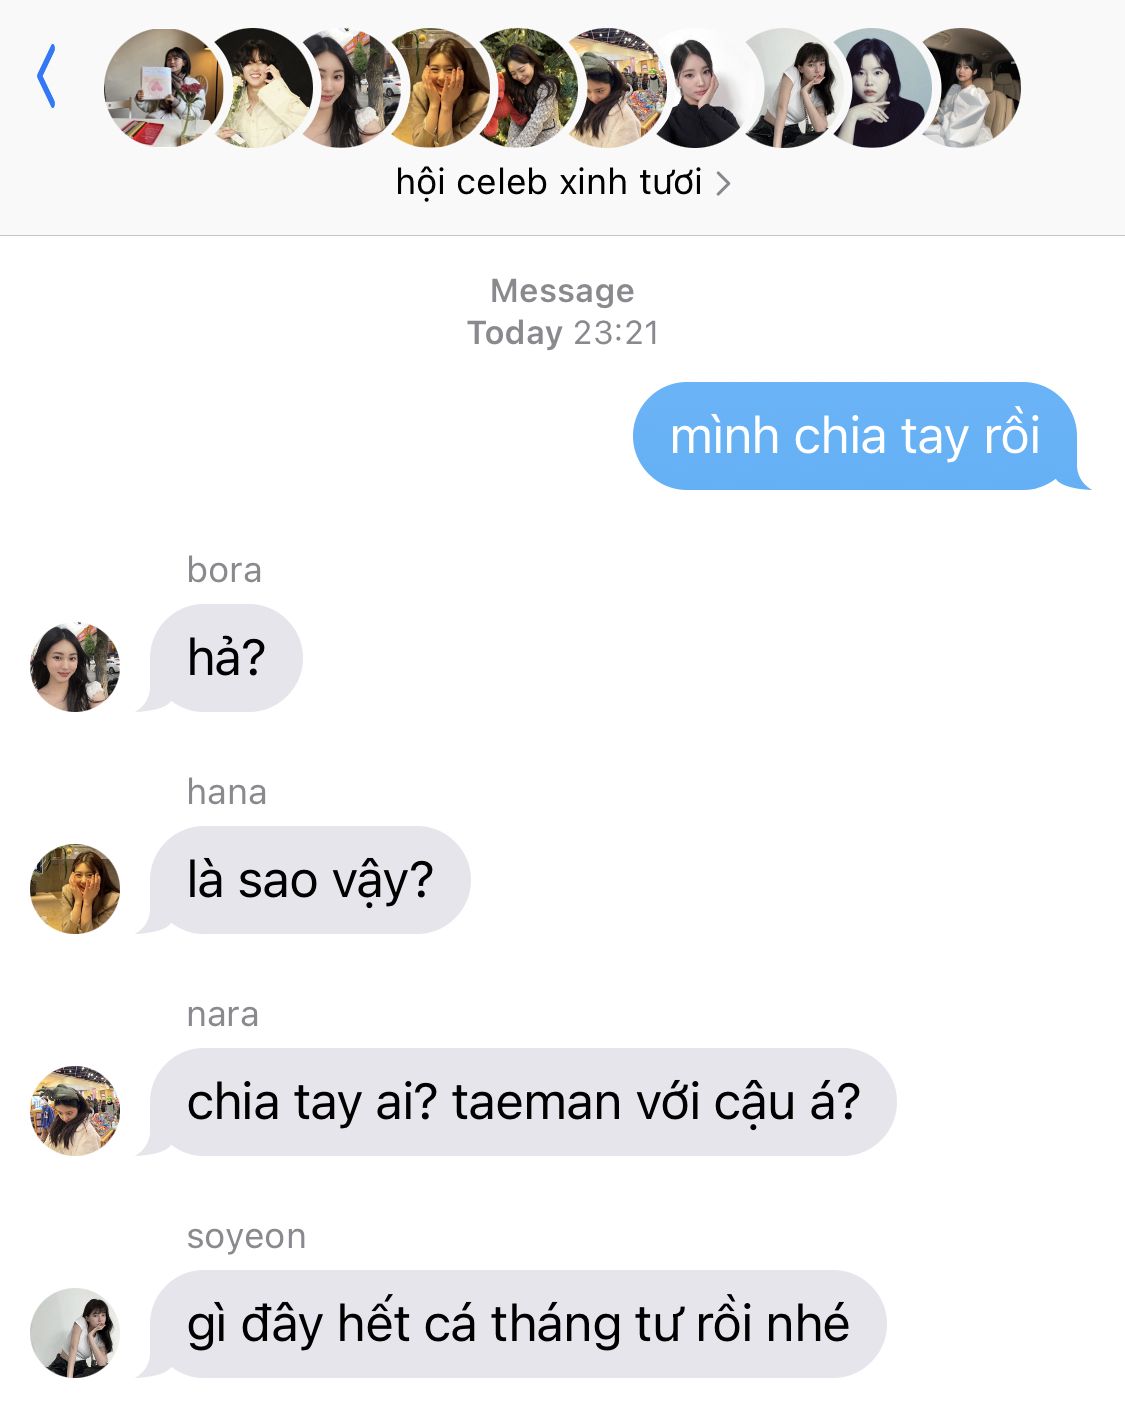The image size is (1125, 1406).
Task: Open group details via the chevron
Action: [723, 184]
